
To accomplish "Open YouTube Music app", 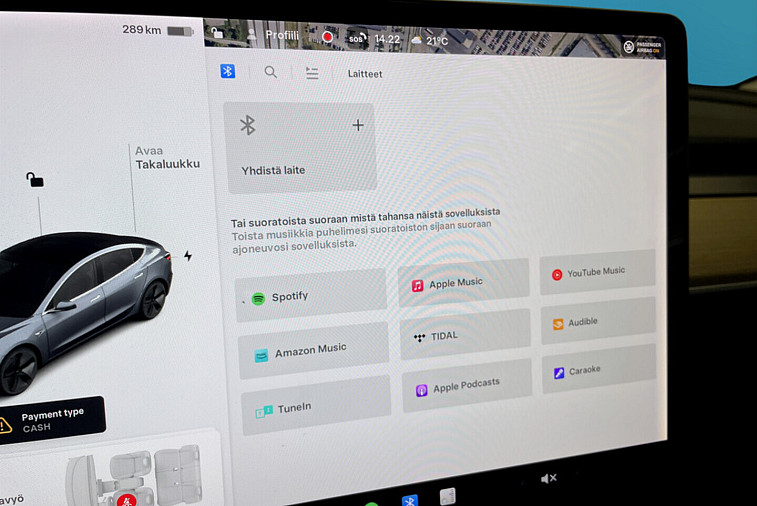I will tap(597, 272).
